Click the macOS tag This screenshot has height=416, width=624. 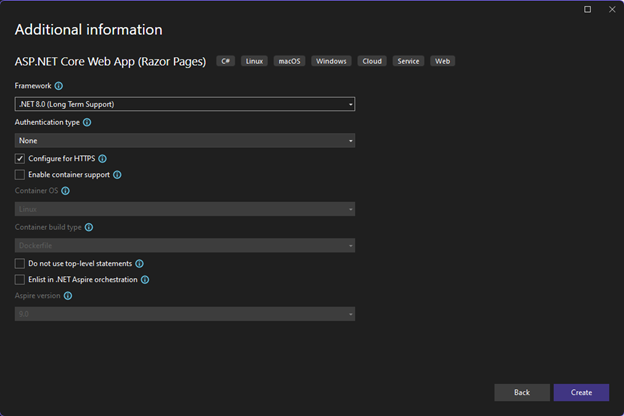(x=289, y=61)
